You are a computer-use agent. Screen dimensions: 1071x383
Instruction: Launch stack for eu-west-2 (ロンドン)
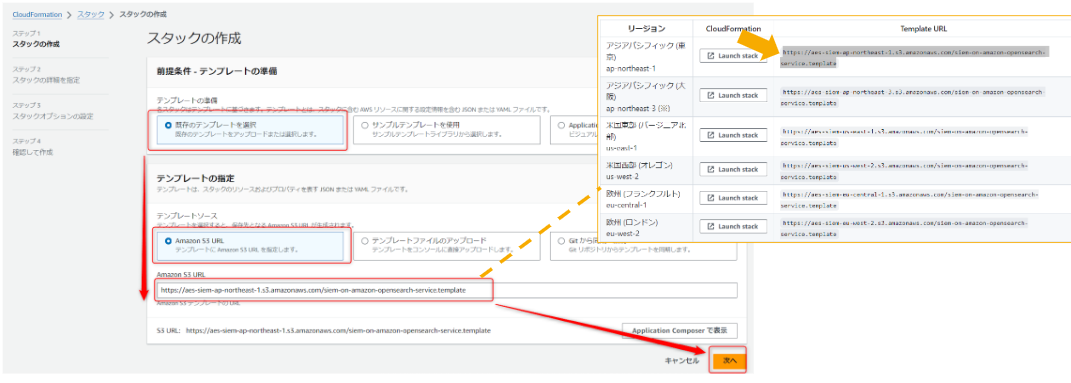pyautogui.click(x=733, y=227)
